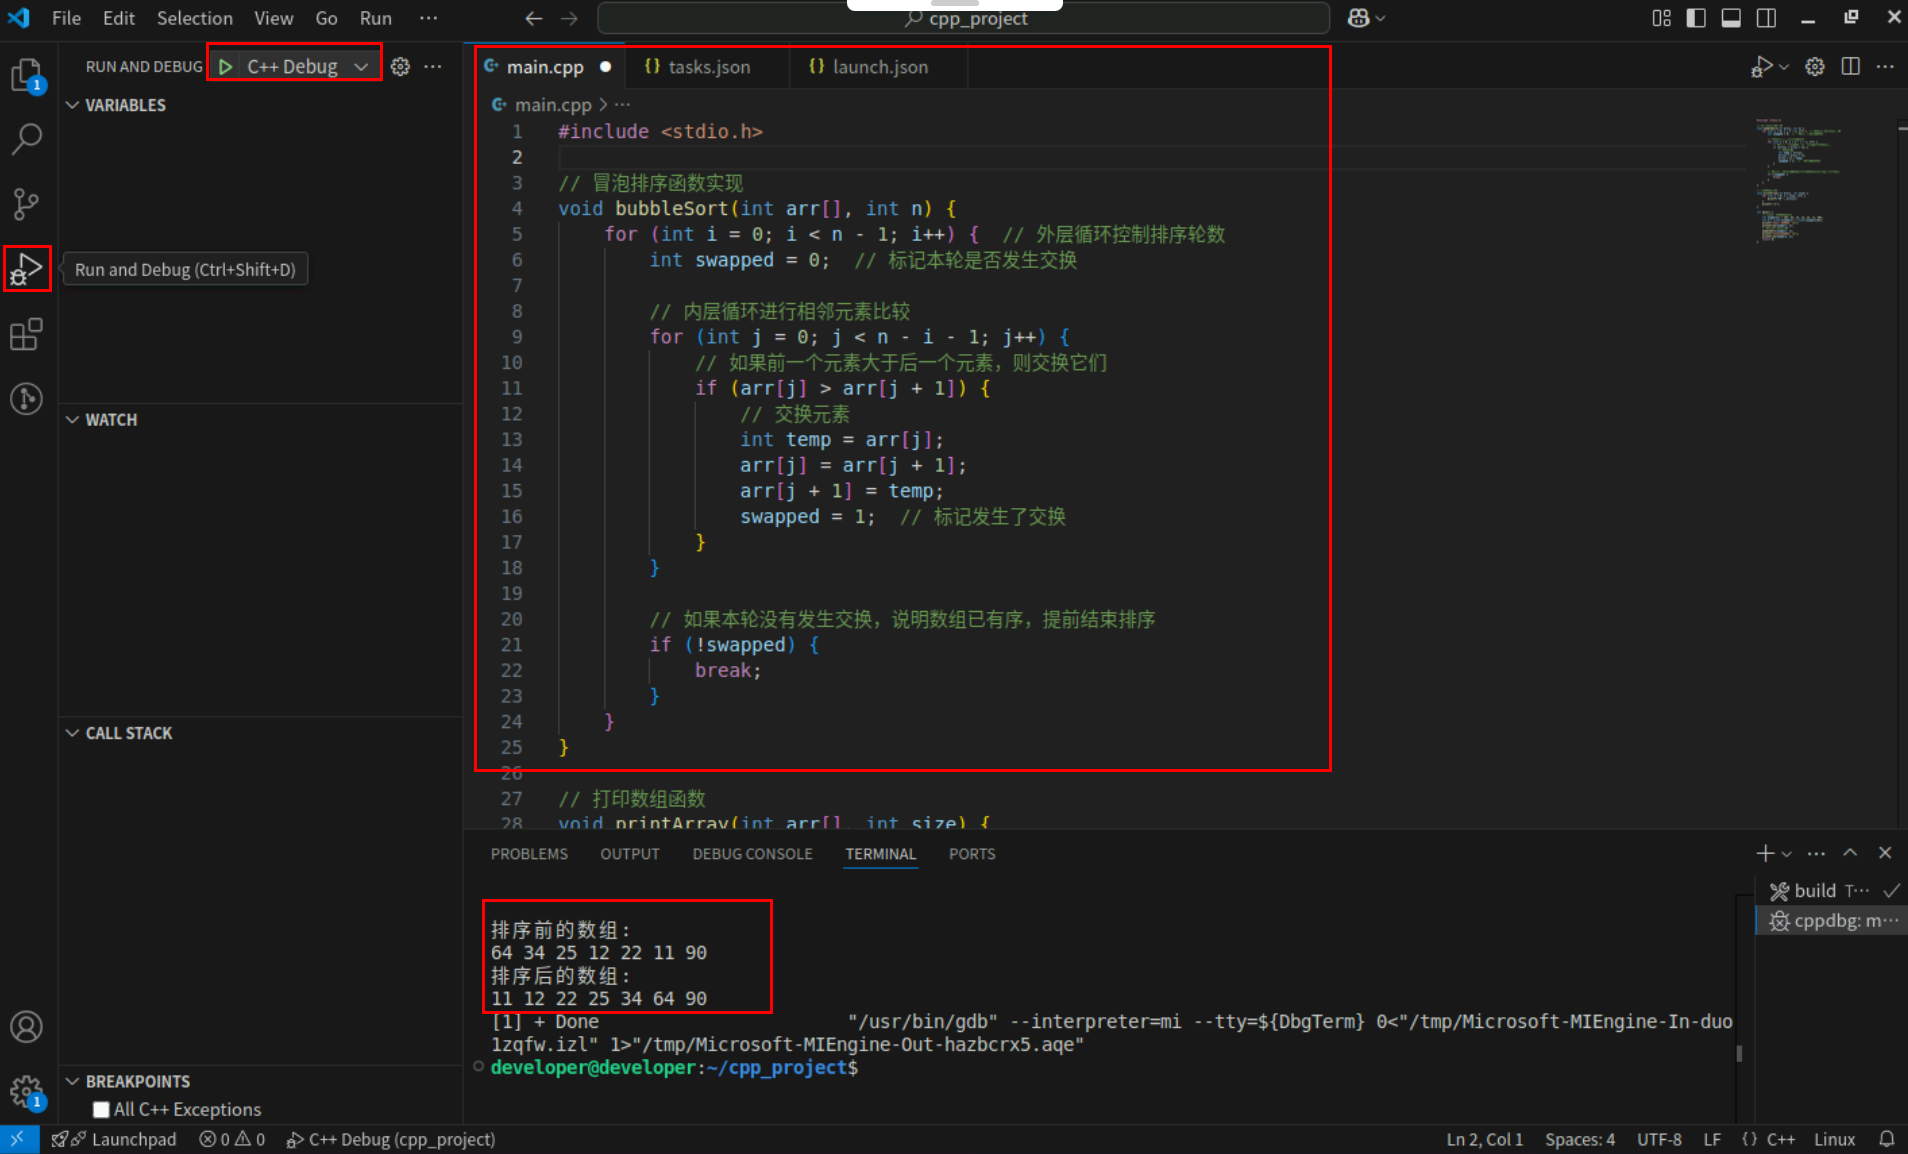Open the File menu
Viewport: 1908px width, 1154px height.
(x=66, y=18)
